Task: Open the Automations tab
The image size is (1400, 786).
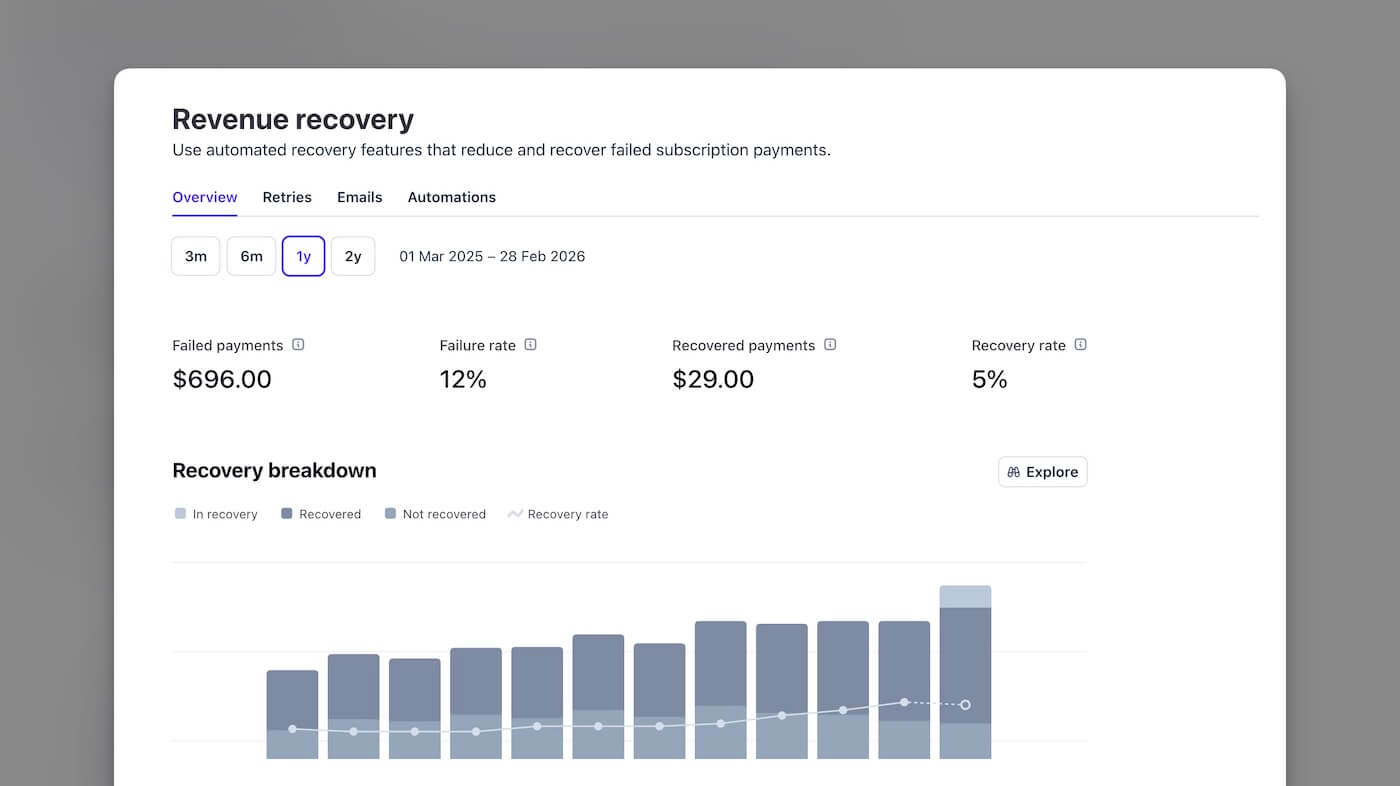Action: [452, 197]
